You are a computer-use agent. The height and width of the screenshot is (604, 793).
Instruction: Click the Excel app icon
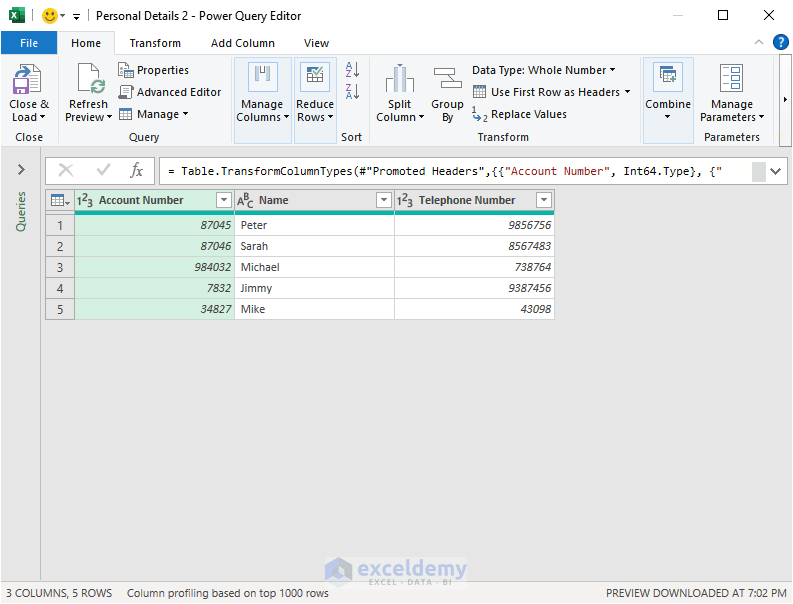coord(17,16)
